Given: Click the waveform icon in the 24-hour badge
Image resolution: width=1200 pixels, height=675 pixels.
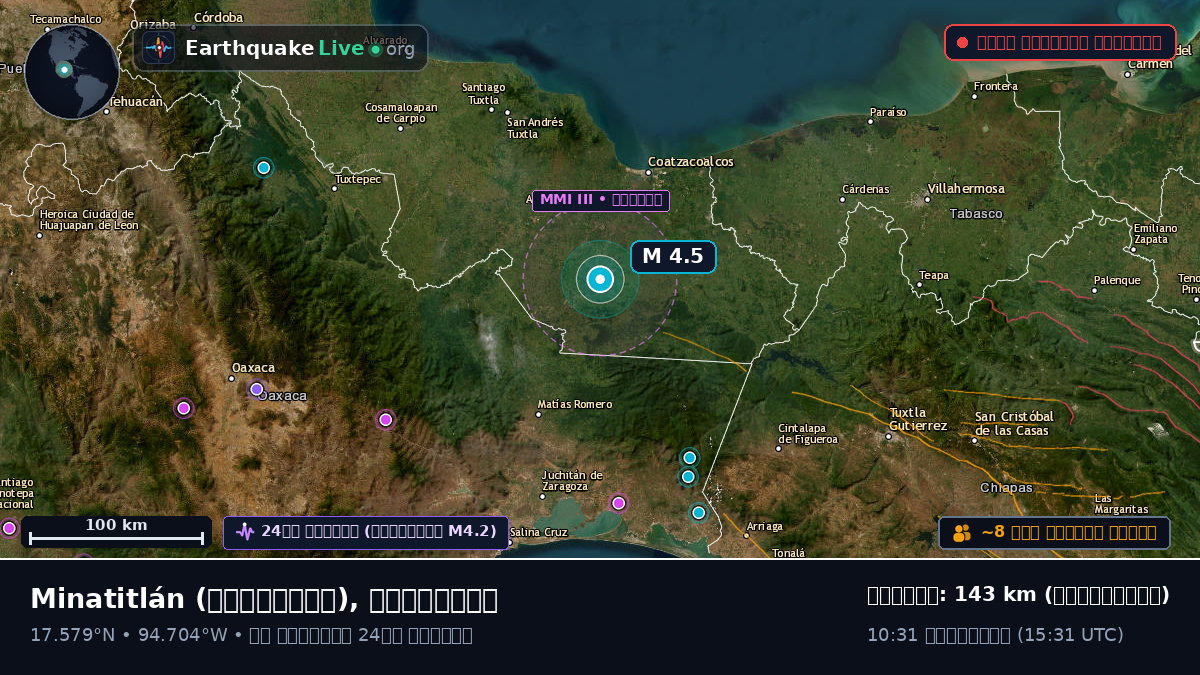Looking at the screenshot, I should point(245,531).
